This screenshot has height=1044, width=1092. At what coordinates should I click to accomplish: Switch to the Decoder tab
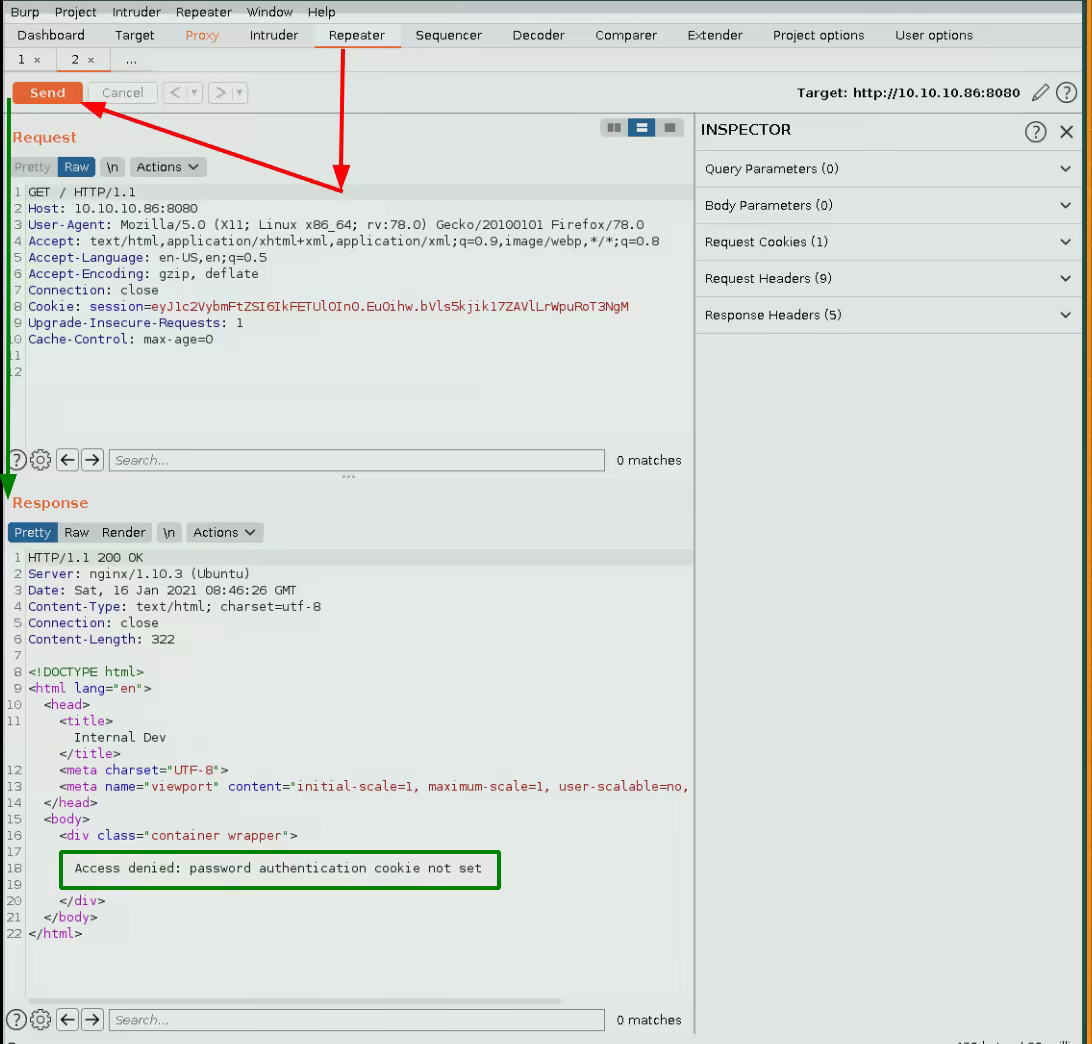point(538,35)
